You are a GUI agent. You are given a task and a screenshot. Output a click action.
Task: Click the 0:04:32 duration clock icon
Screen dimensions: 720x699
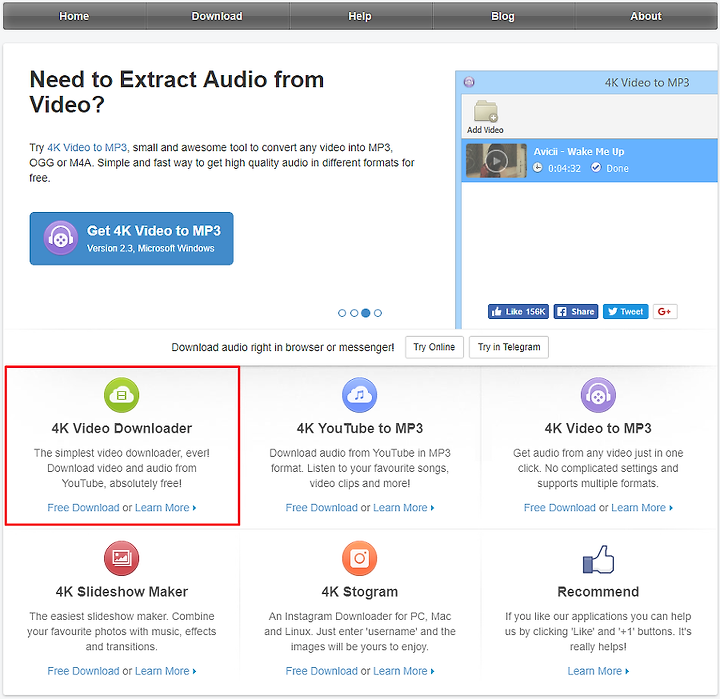click(538, 168)
